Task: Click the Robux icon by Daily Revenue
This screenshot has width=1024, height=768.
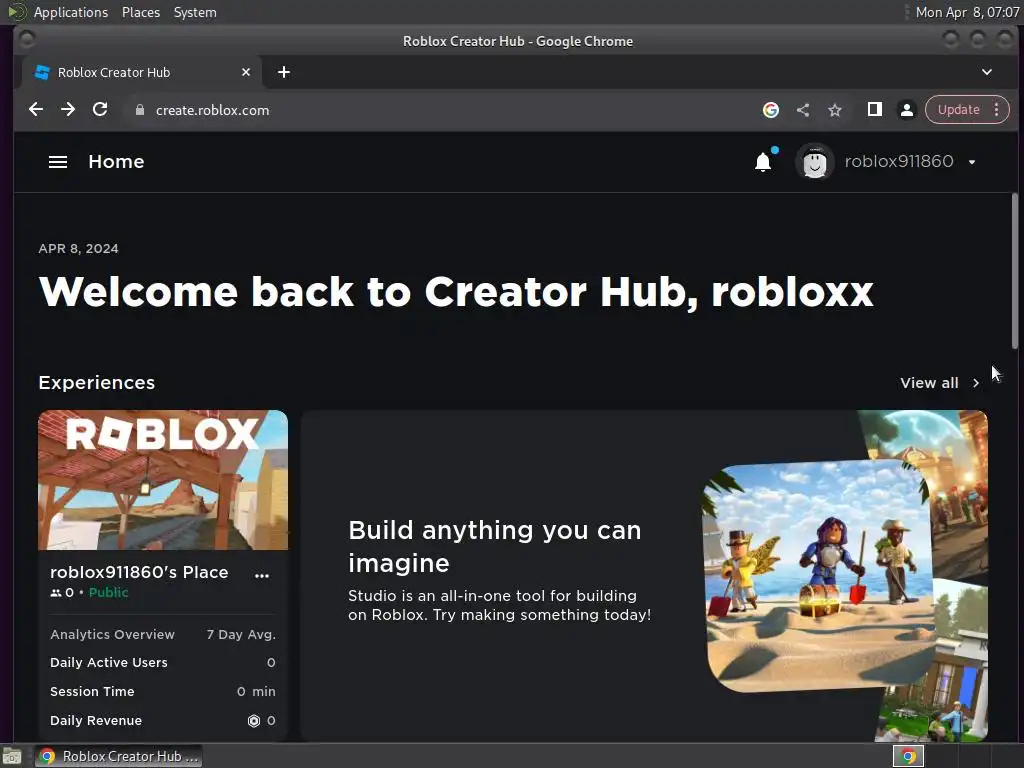Action: tap(254, 721)
